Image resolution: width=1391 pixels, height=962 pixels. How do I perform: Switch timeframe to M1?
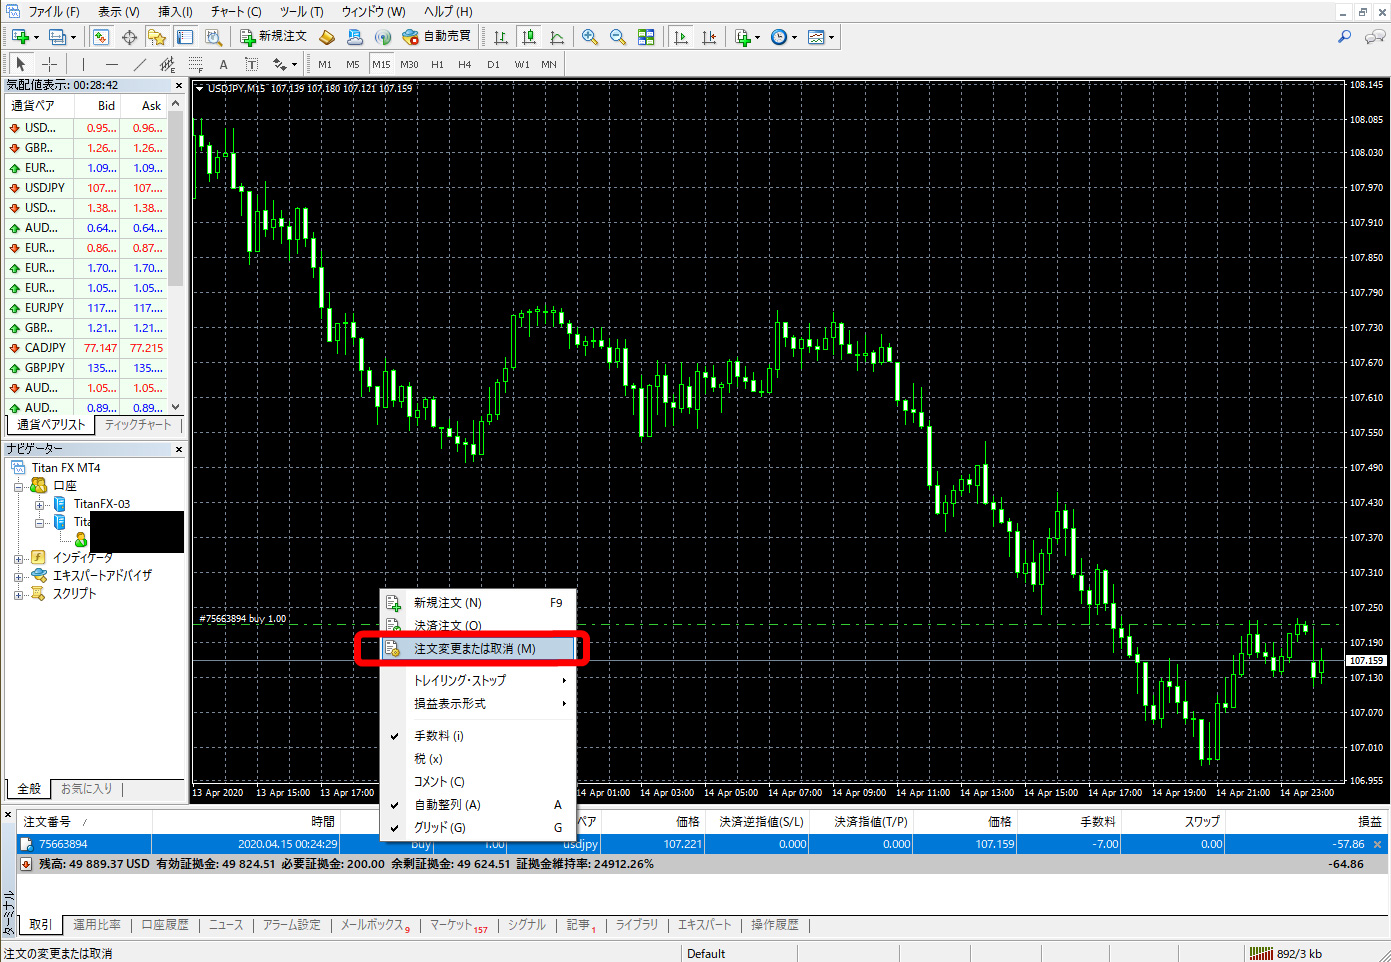[x=325, y=64]
